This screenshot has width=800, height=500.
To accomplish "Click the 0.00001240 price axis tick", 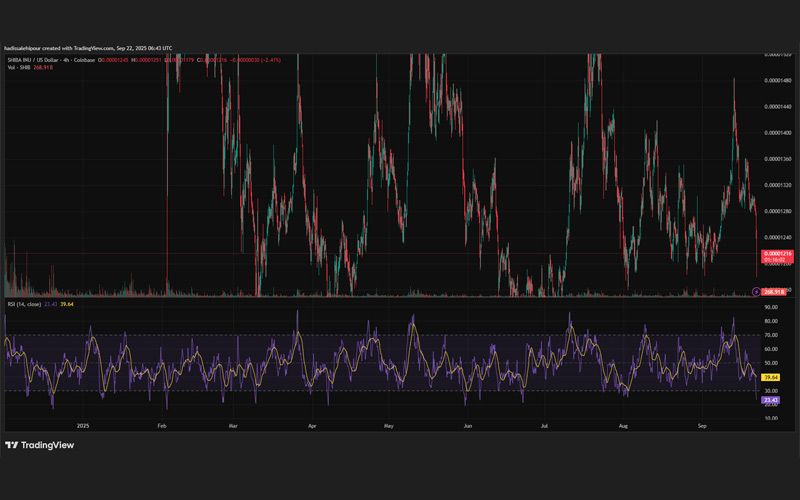I will [x=778, y=237].
